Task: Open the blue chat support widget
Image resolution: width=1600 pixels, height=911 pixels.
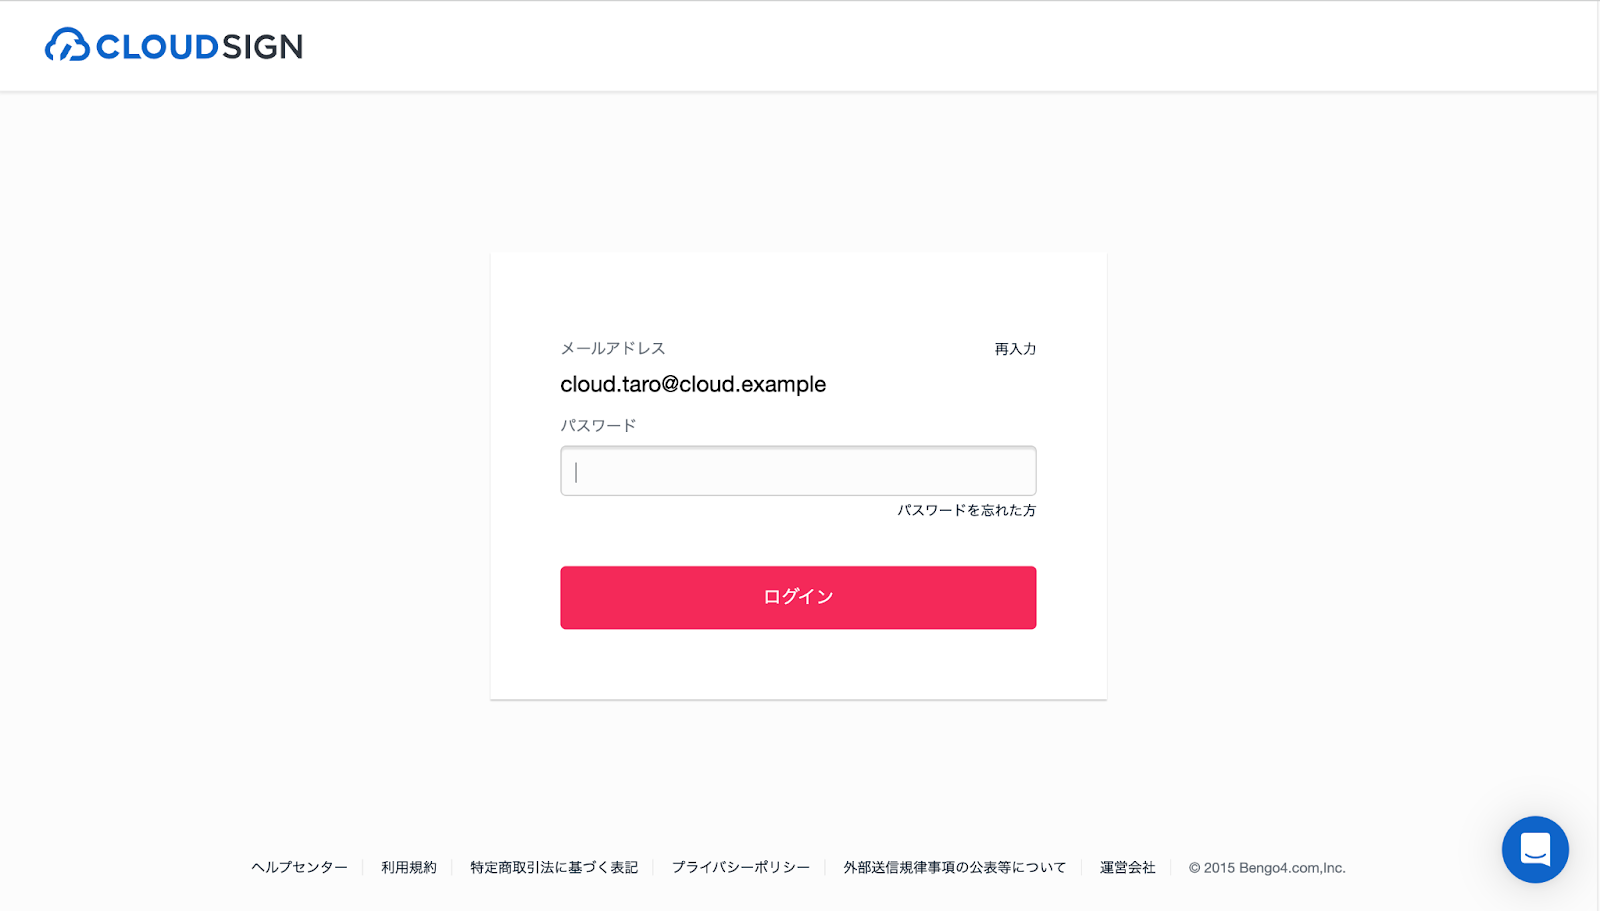Action: coord(1535,849)
